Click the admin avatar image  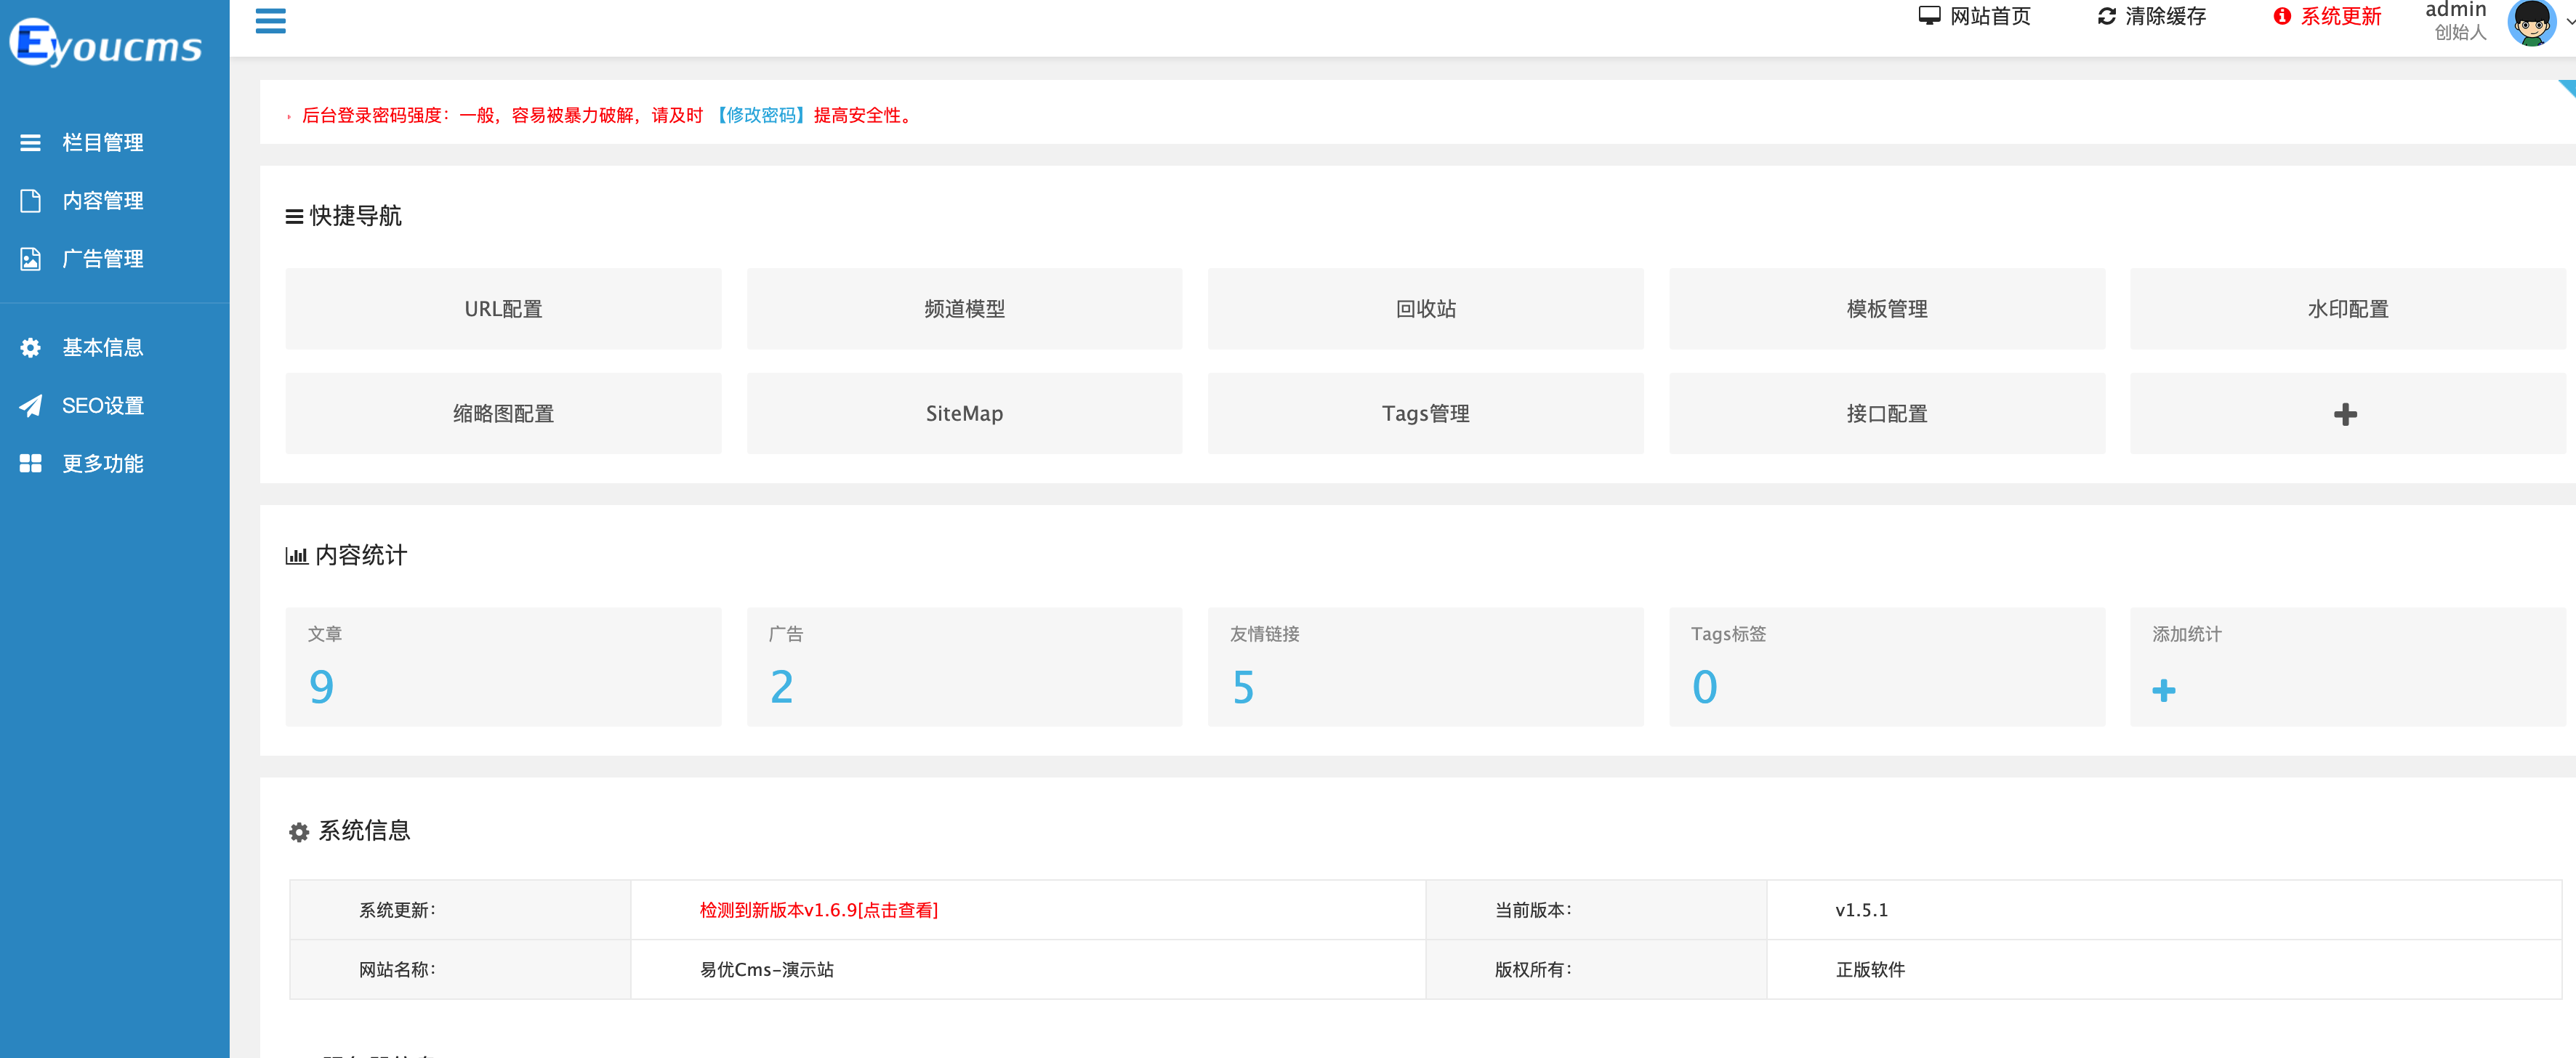(2531, 22)
